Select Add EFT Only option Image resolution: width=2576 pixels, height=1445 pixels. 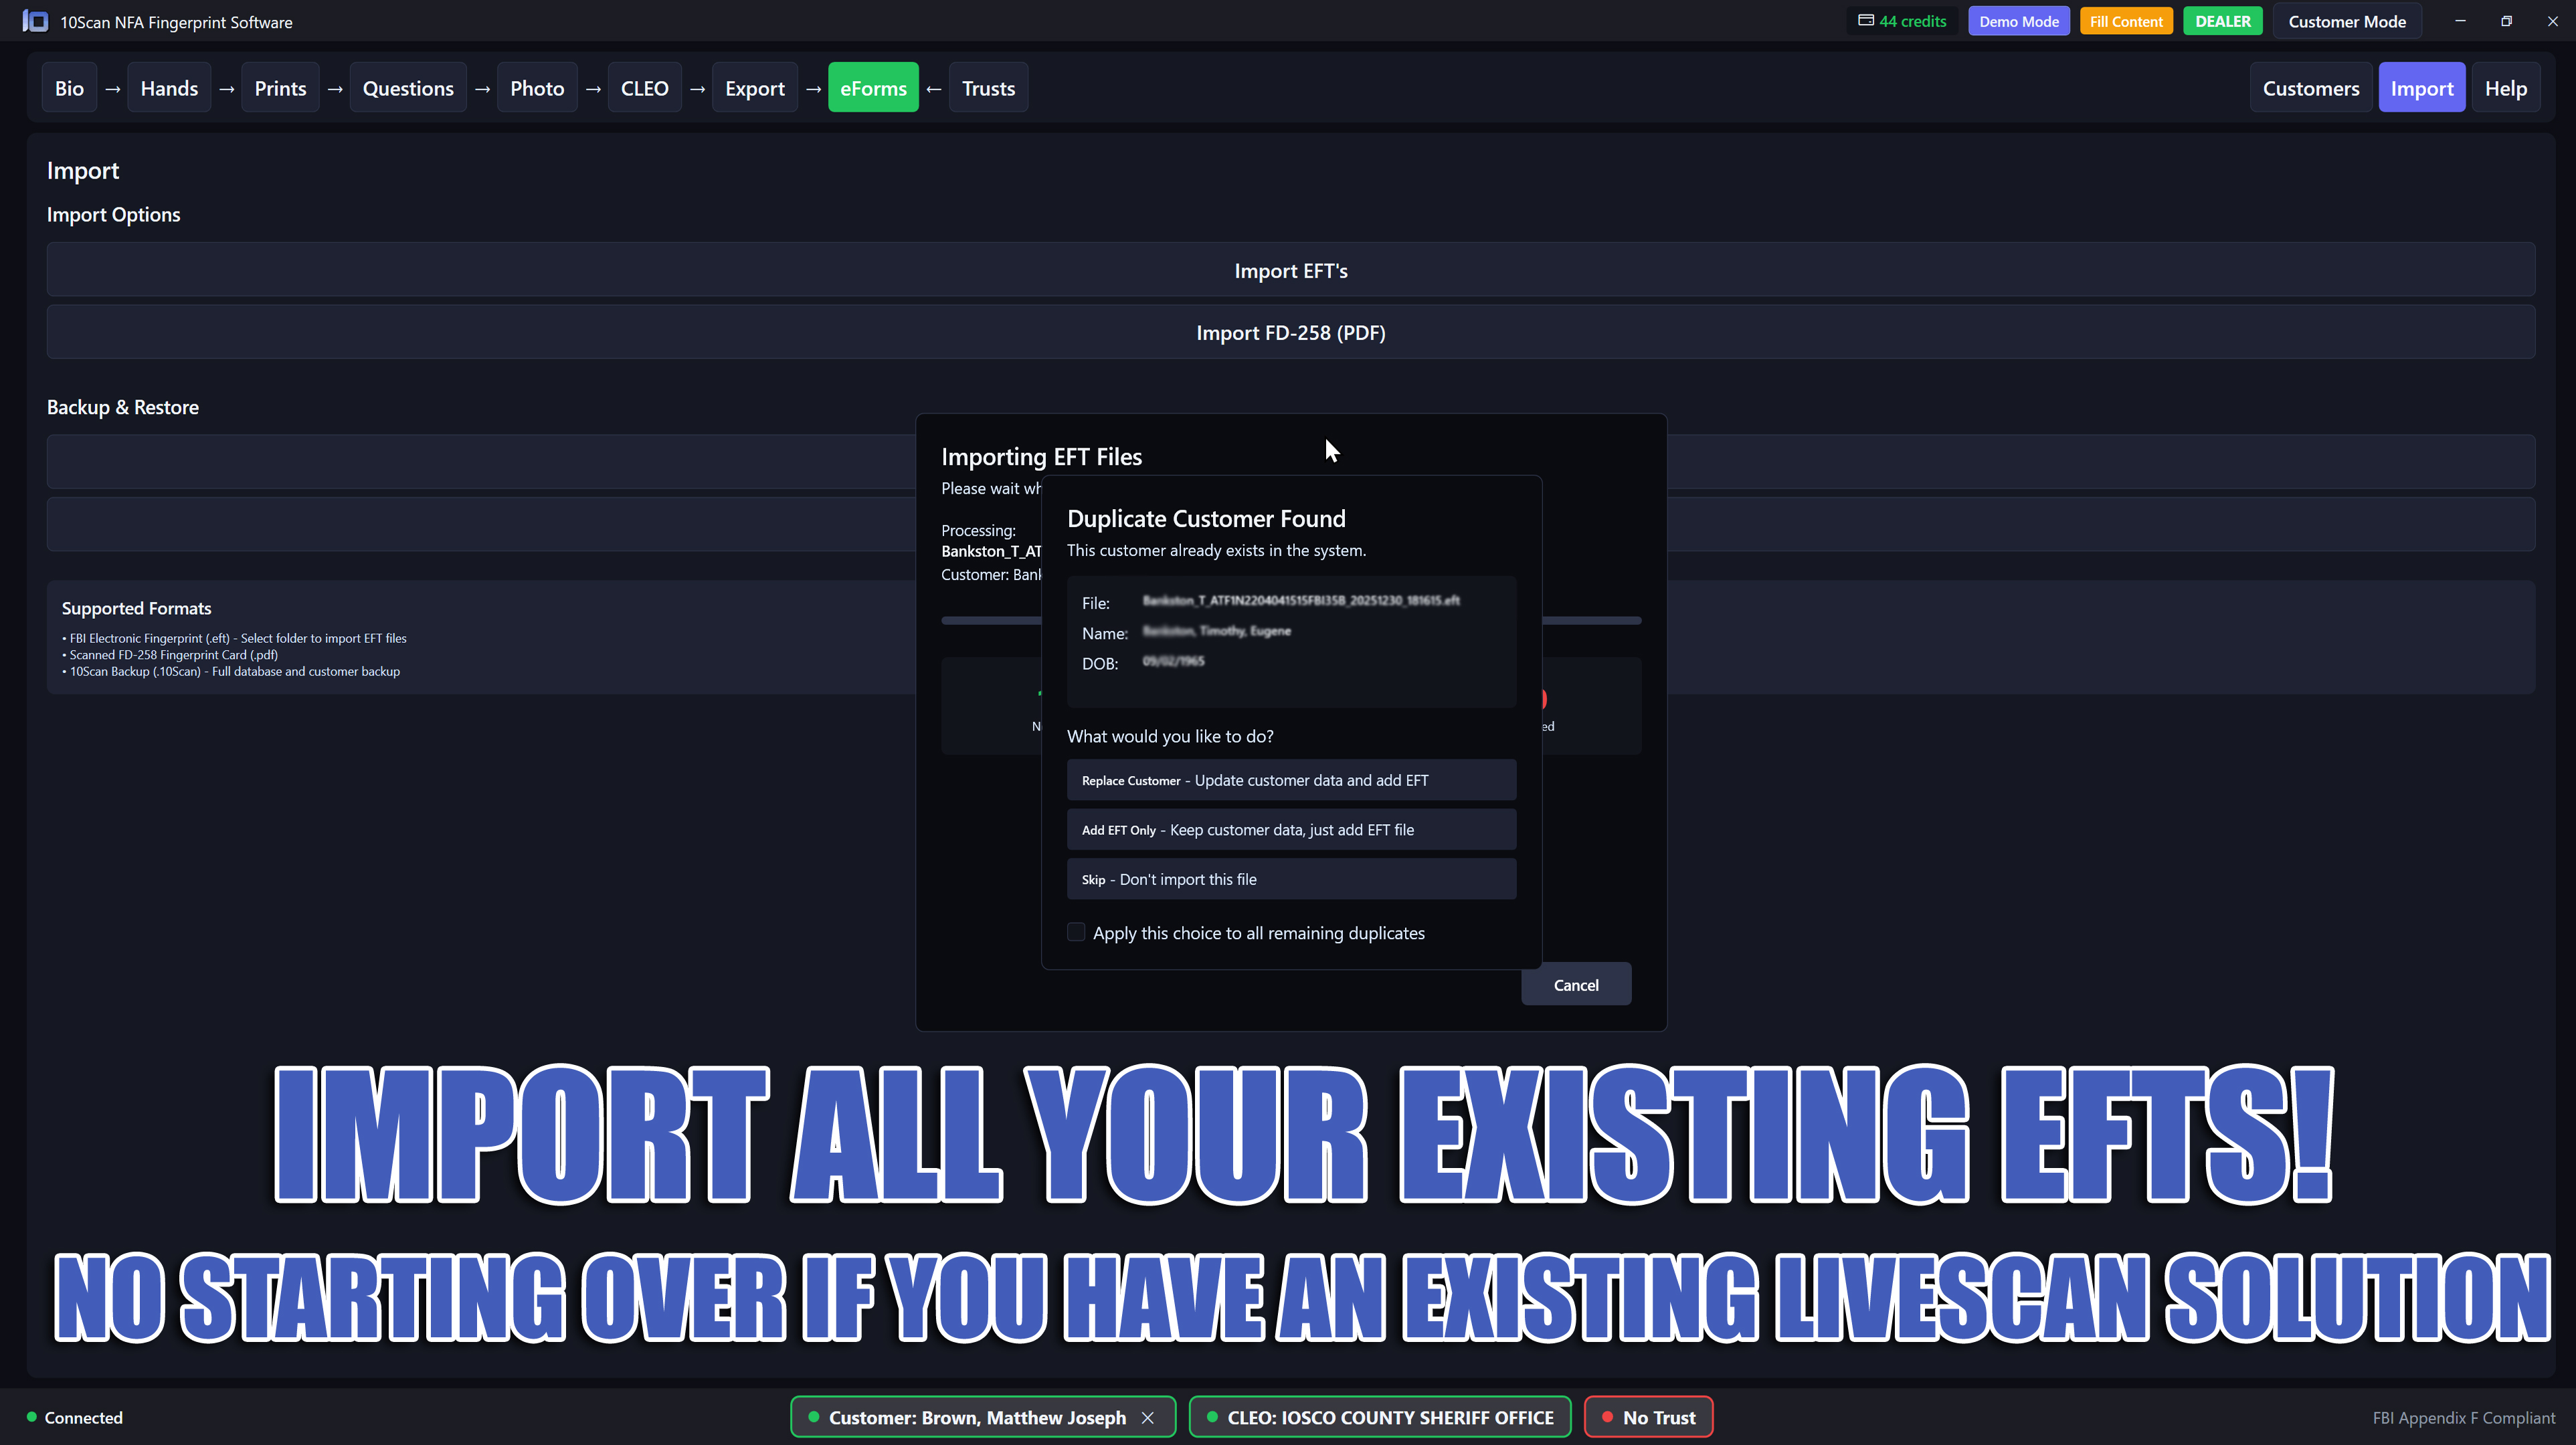click(x=1291, y=829)
